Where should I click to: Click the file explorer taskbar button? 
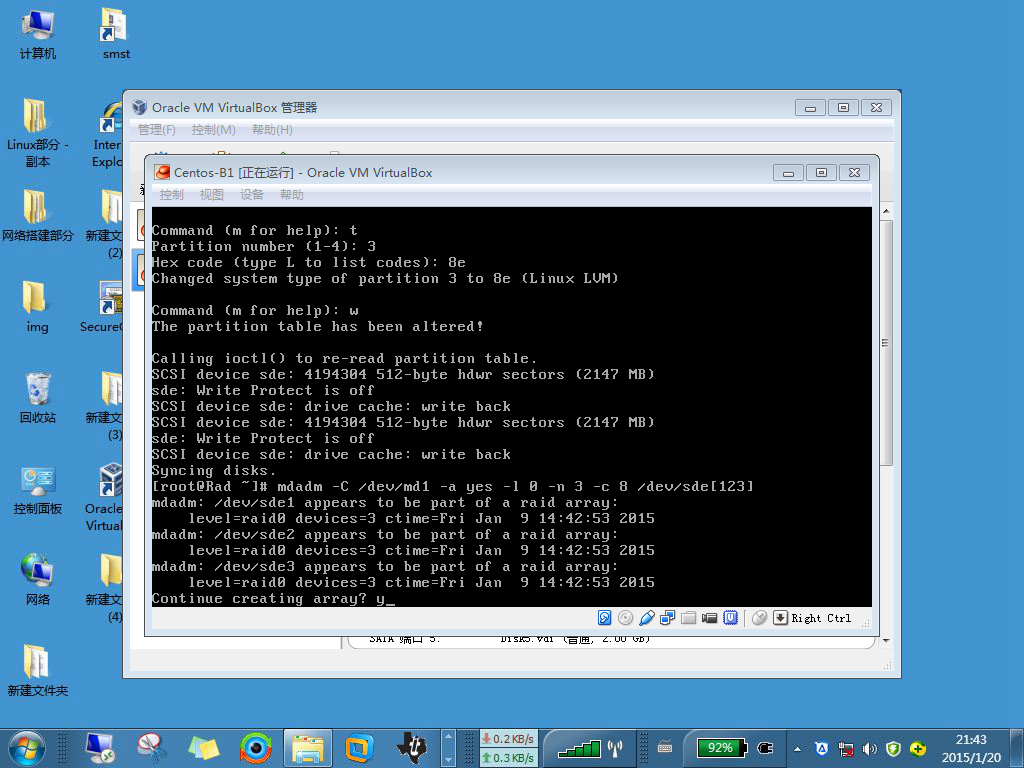308,748
